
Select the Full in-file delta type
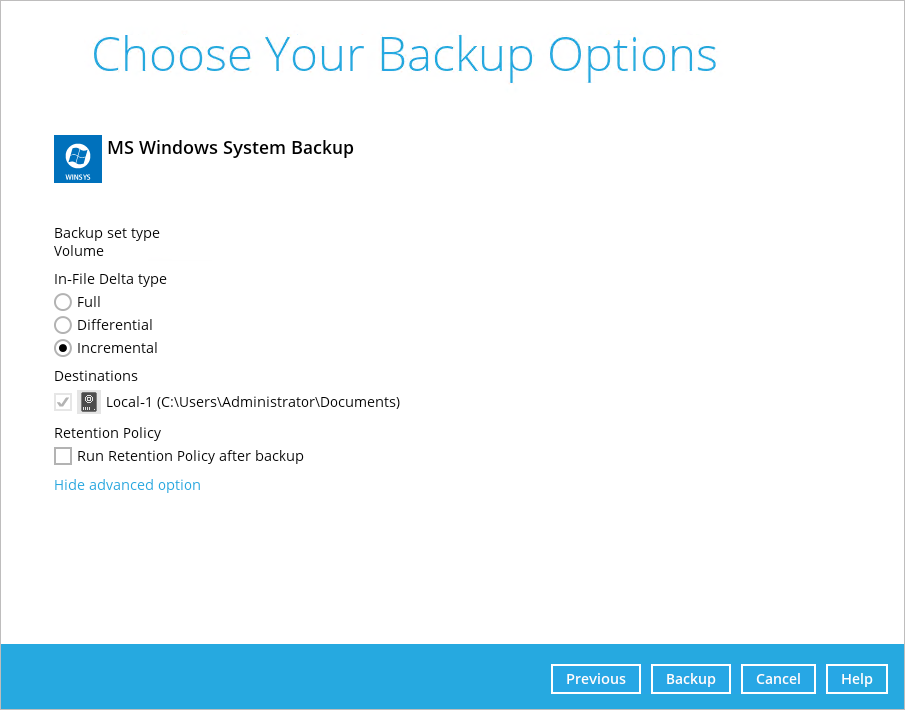coord(63,301)
